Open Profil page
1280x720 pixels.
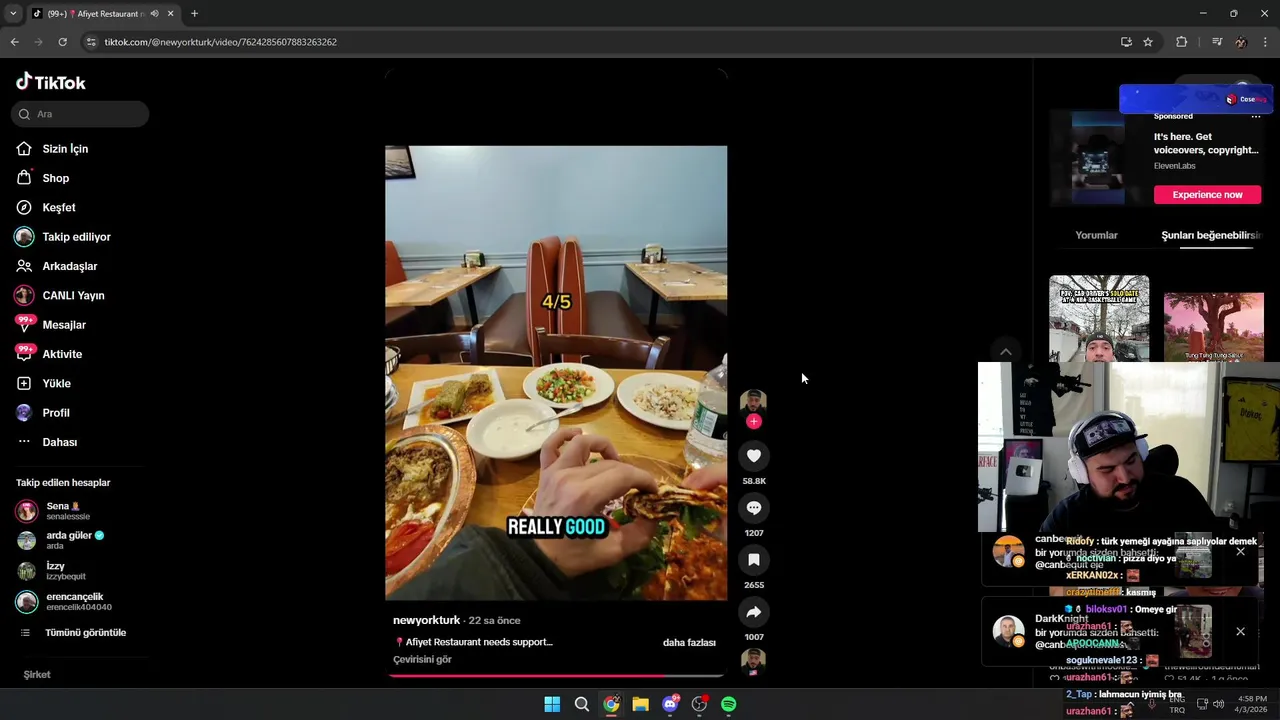pos(56,413)
